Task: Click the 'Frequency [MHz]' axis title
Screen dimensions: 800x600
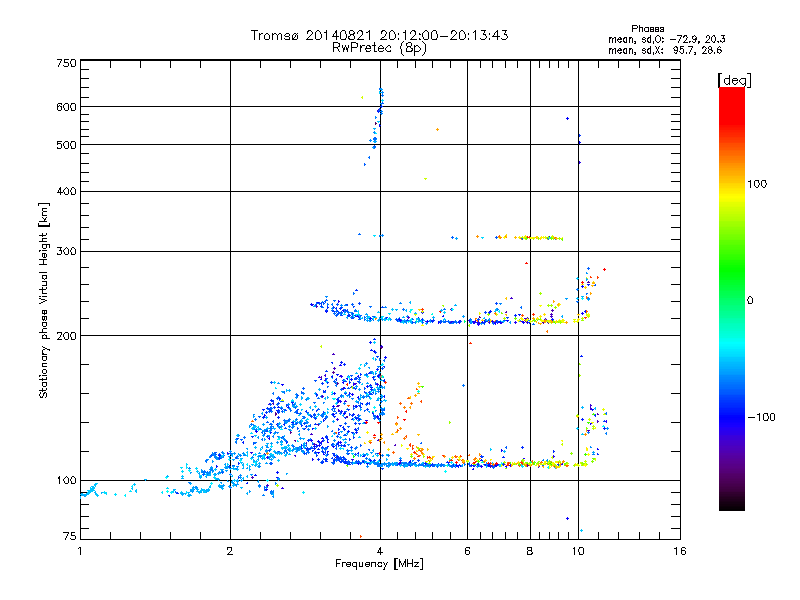Action: [x=380, y=564]
